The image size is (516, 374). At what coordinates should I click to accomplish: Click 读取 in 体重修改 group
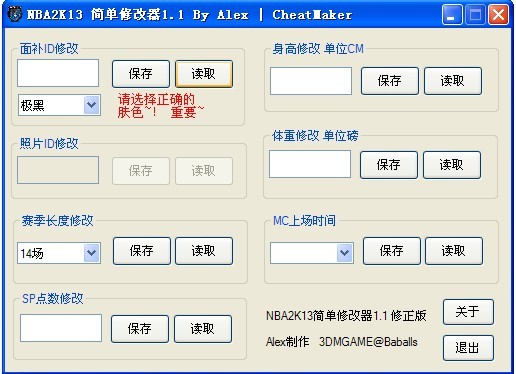pos(452,165)
